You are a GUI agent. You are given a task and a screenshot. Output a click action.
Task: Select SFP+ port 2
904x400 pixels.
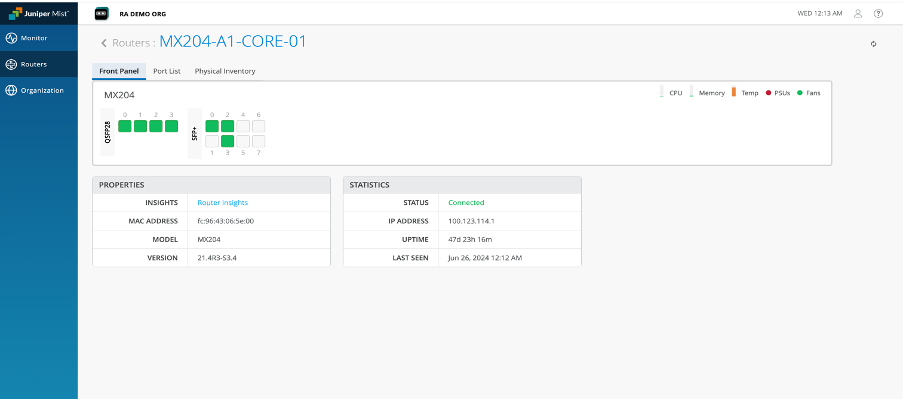(227, 126)
